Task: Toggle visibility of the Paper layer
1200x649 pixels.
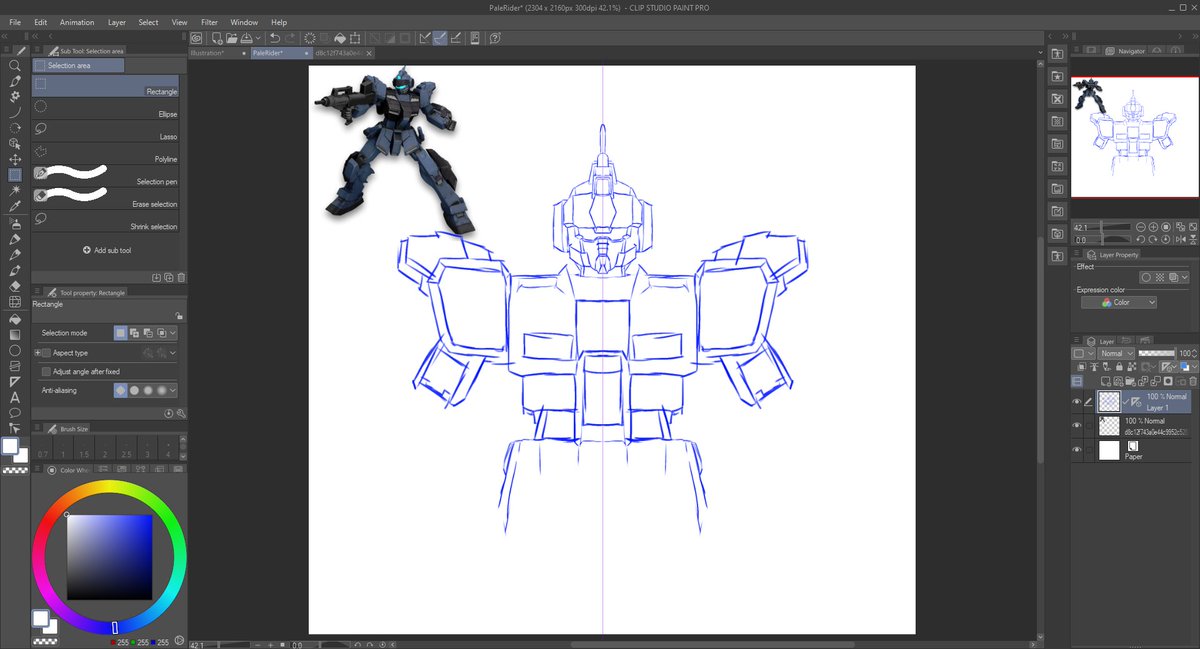Action: pyautogui.click(x=1077, y=450)
